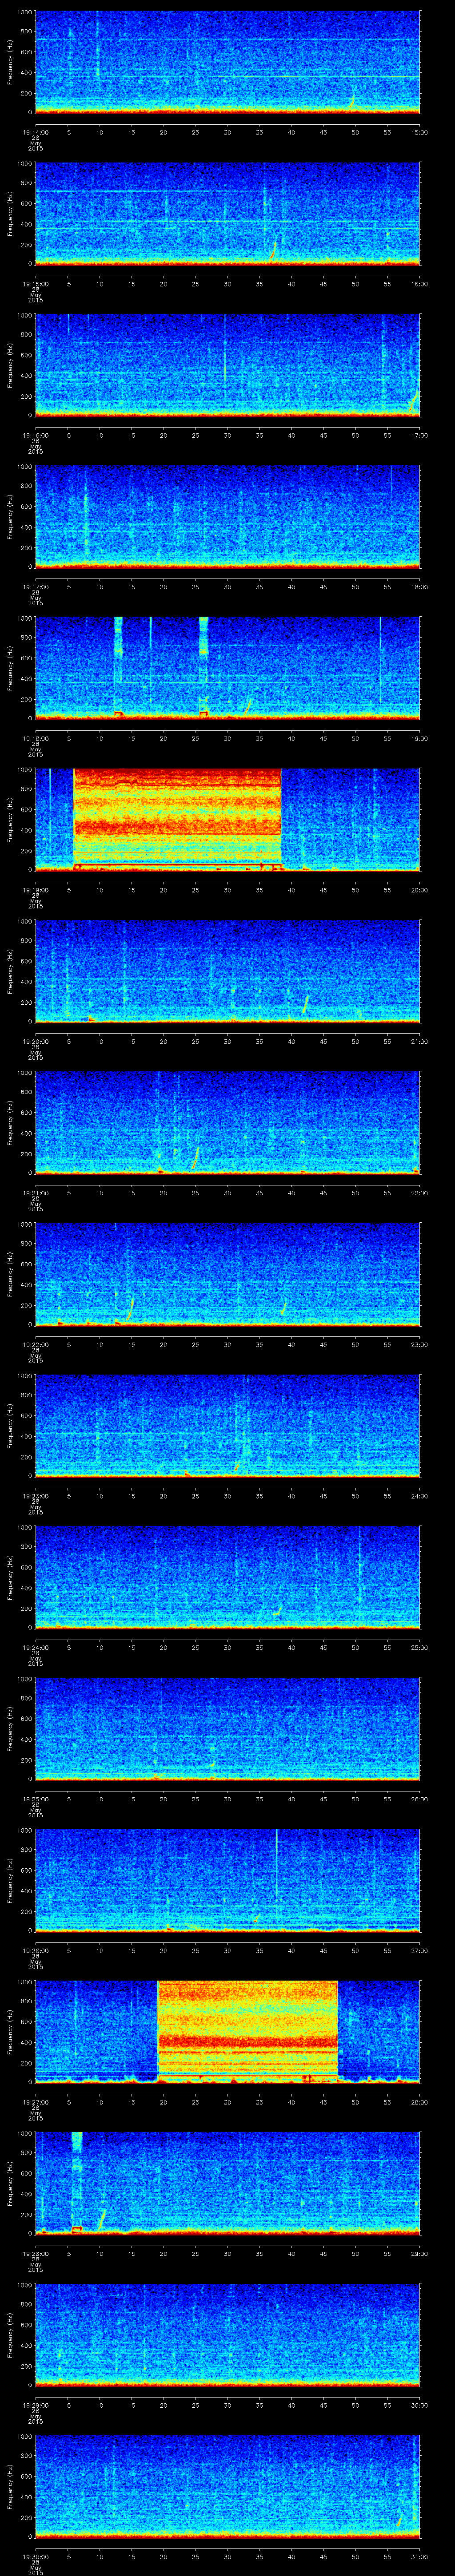Click the spectrogram panel starting at 19:26:00
The height and width of the screenshot is (2576, 455).
(x=228, y=1880)
